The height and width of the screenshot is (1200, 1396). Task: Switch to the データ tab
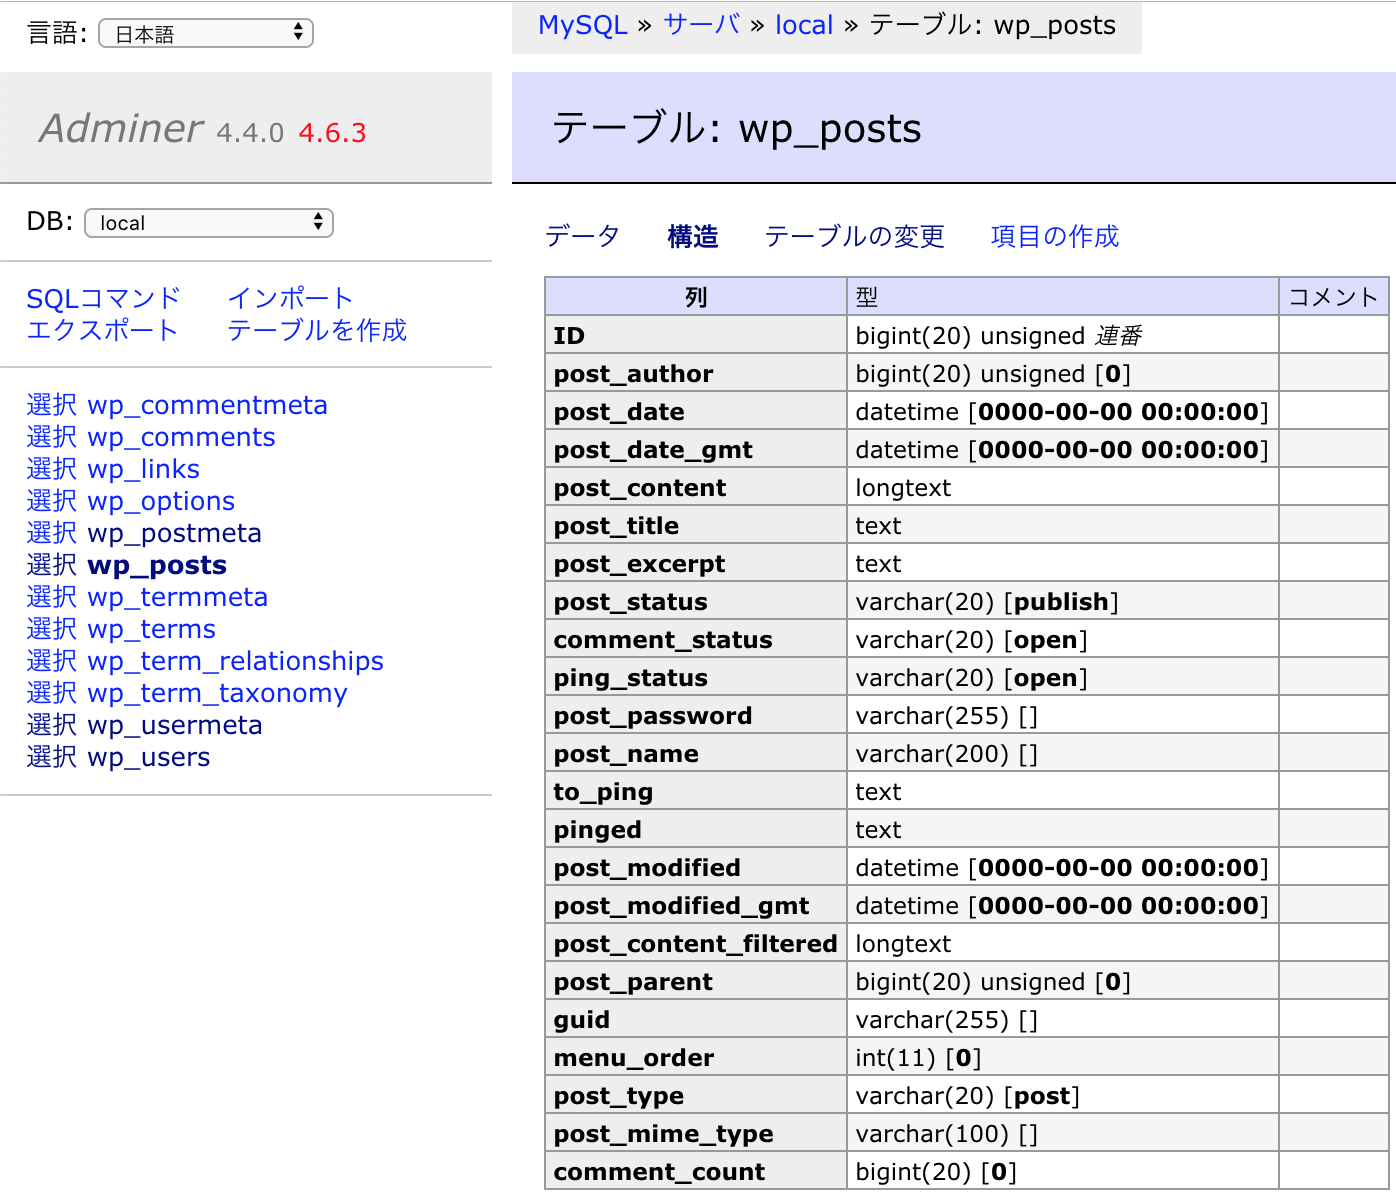click(582, 236)
